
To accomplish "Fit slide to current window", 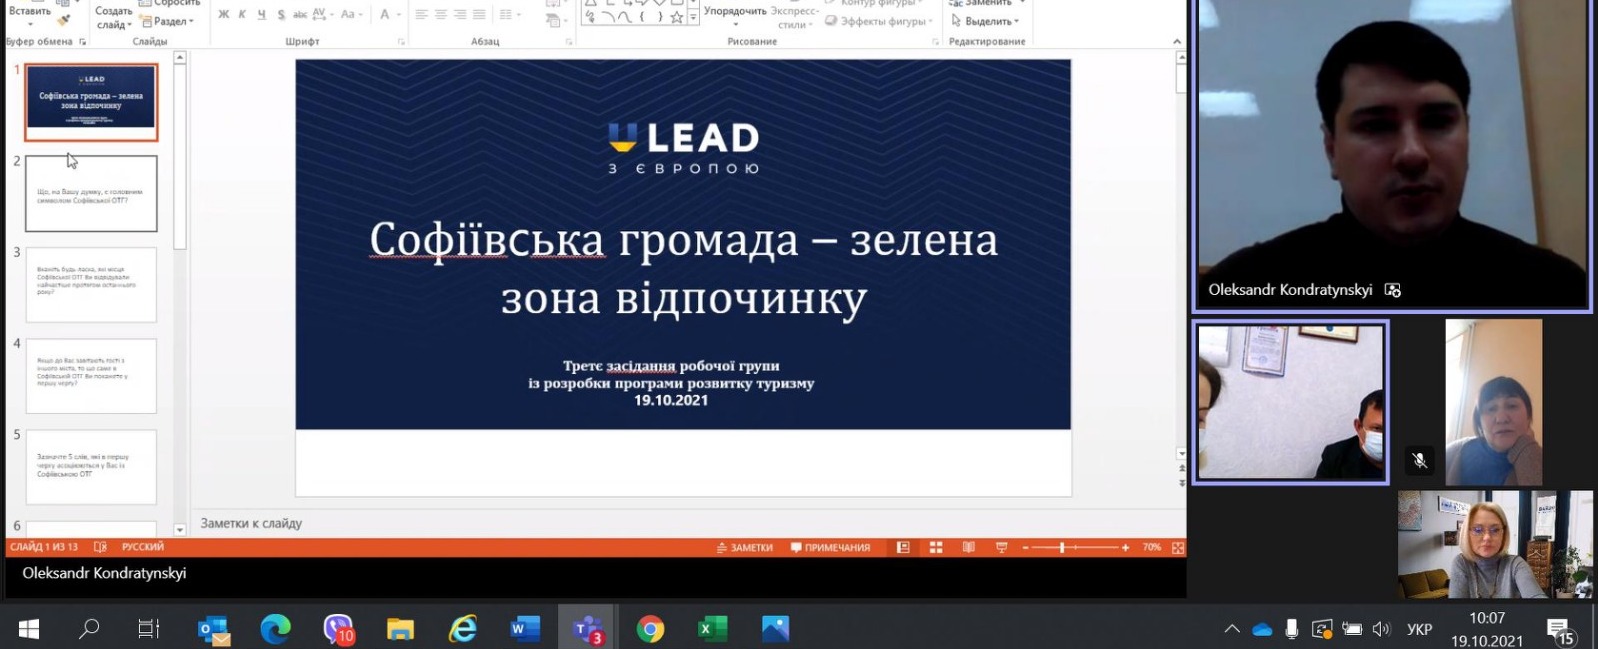I will 1178,548.
